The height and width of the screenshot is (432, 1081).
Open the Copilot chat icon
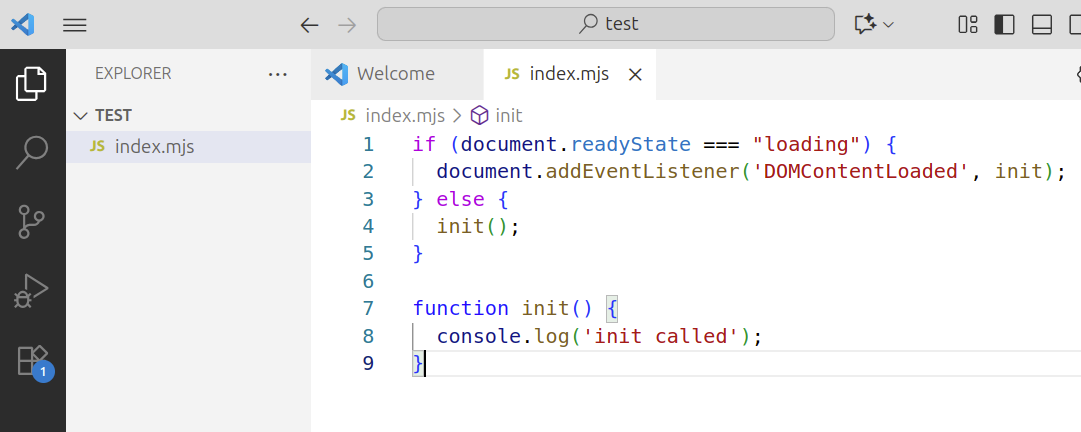click(x=864, y=25)
